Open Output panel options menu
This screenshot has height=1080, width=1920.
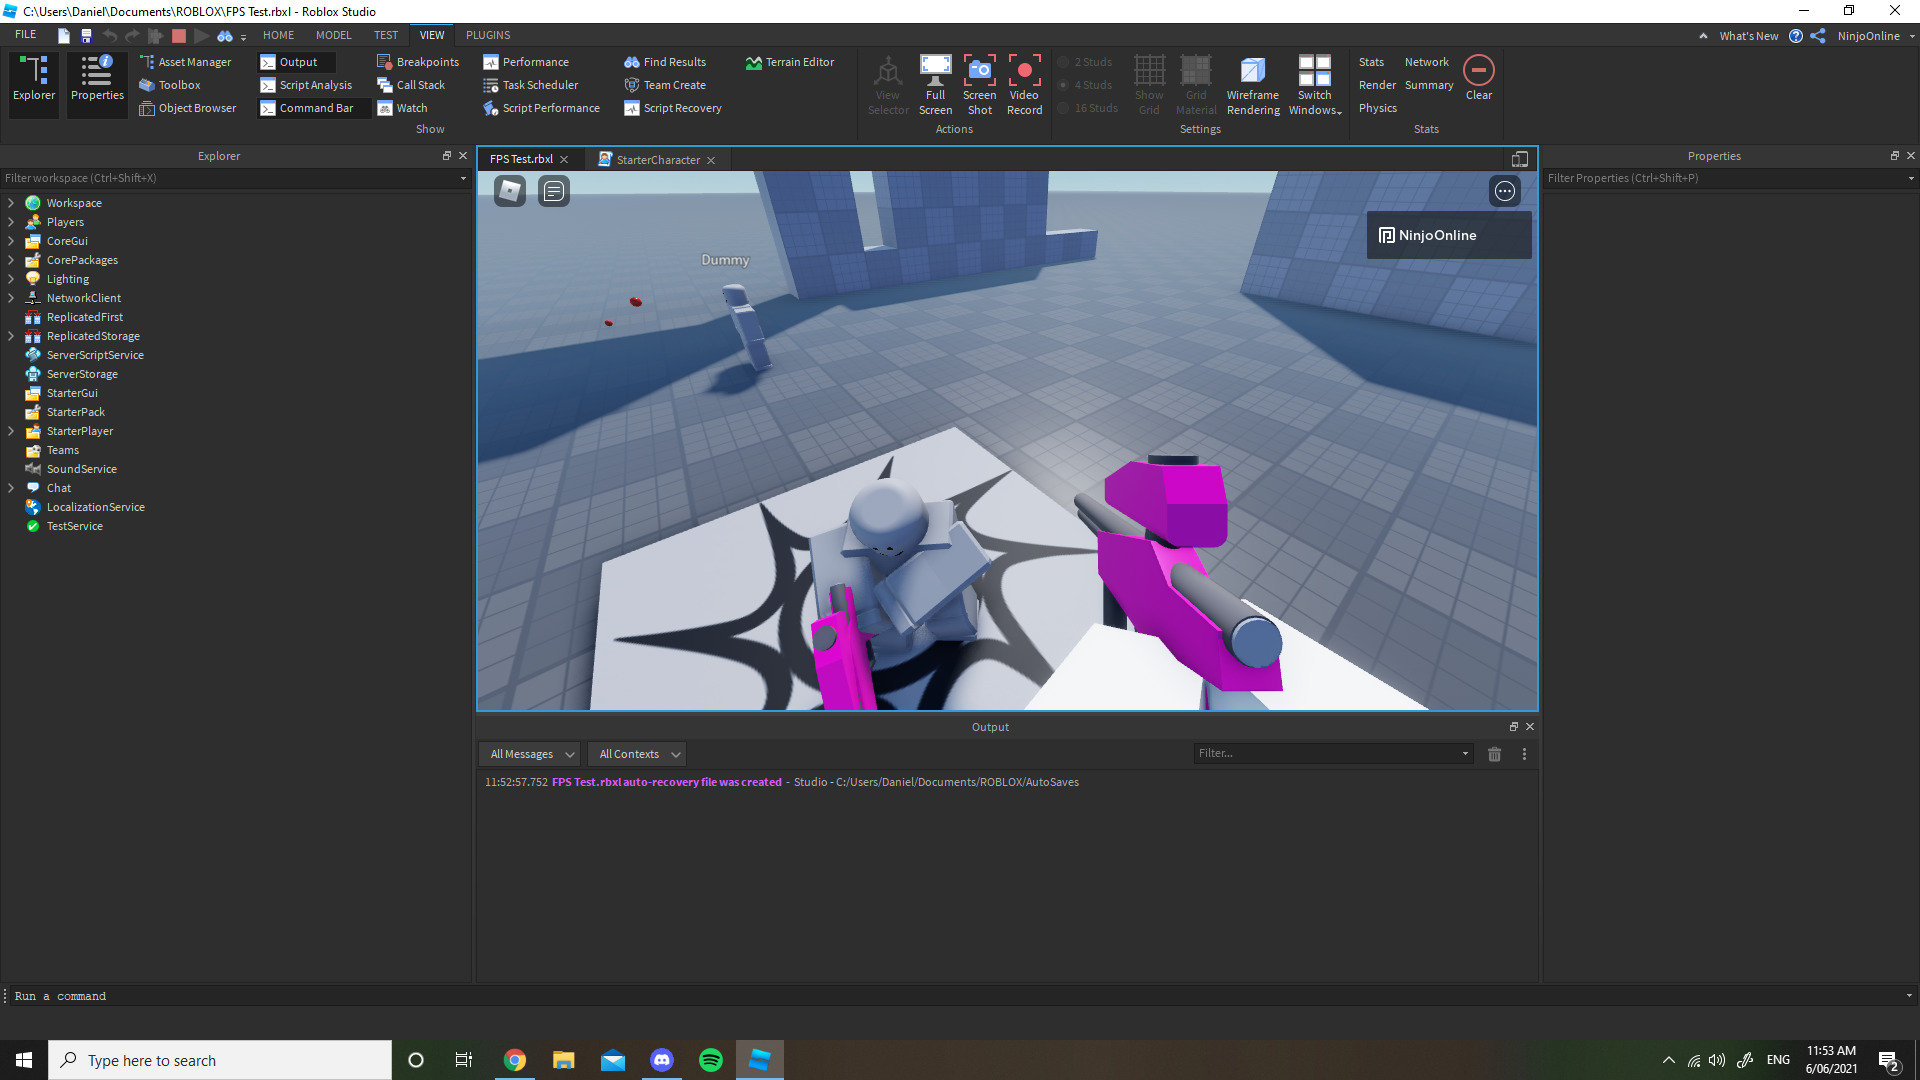point(1524,754)
